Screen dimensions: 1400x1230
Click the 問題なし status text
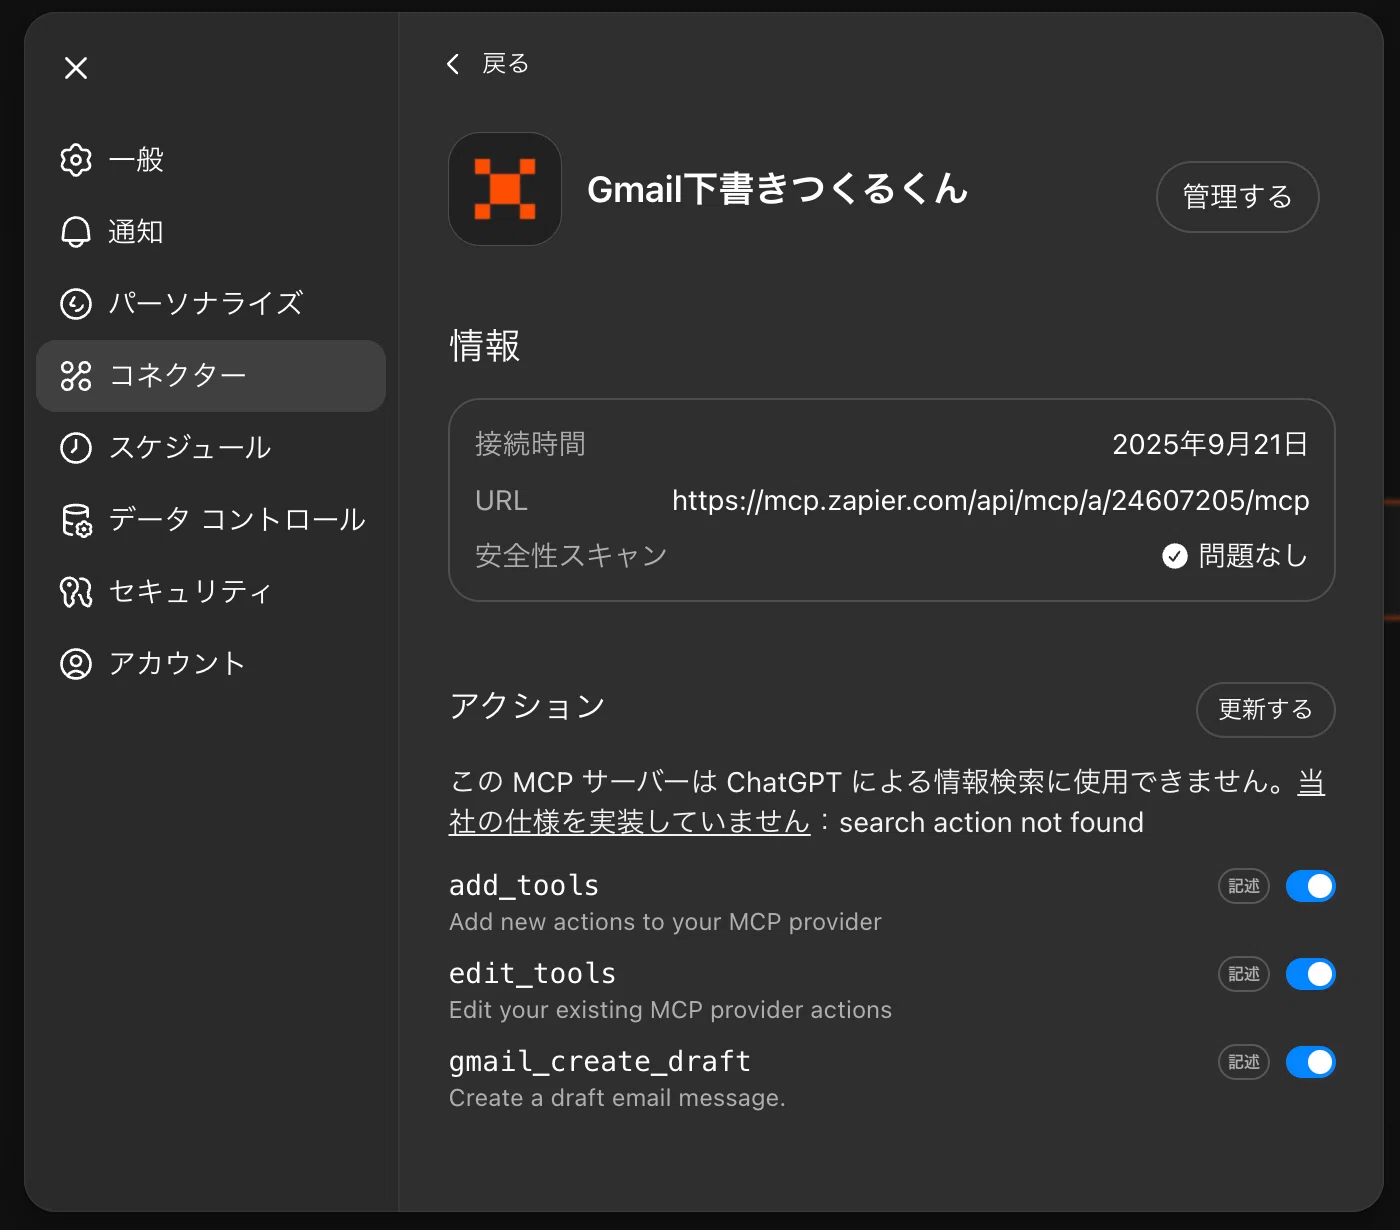[1253, 556]
